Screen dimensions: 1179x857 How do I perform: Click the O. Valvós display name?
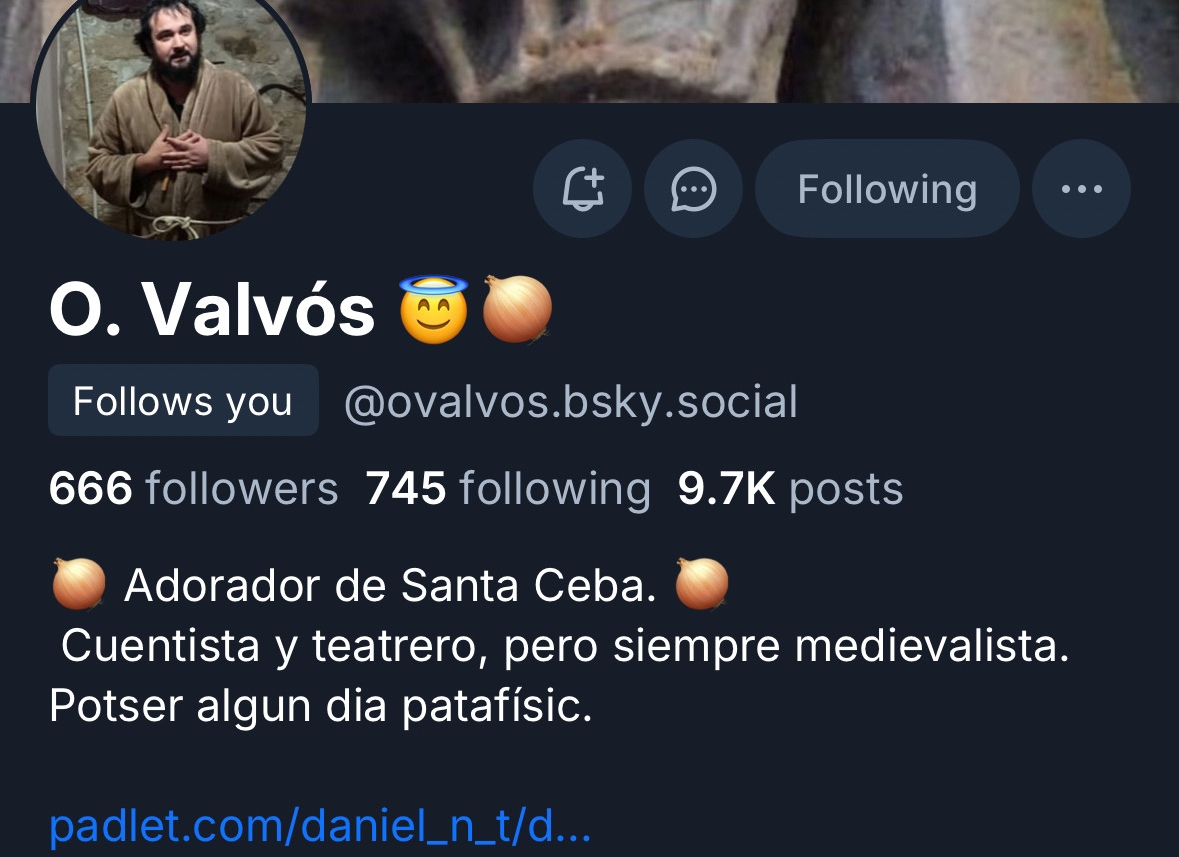tap(212, 310)
